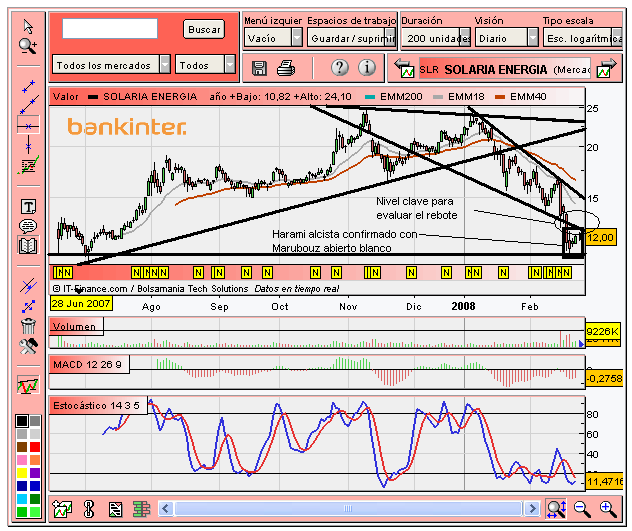
Task: Go to the next security arrow icon
Action: pyautogui.click(x=607, y=68)
